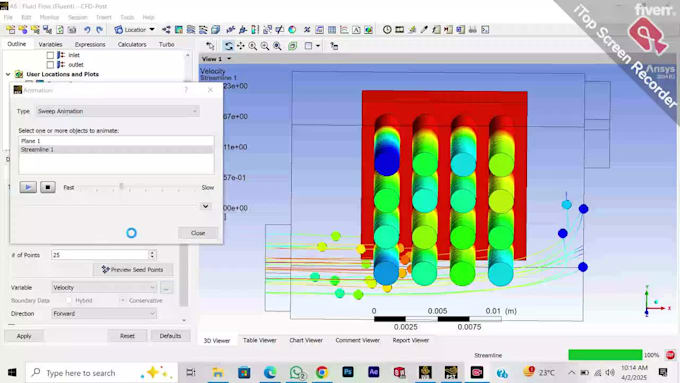Select the Pan viewer tool

point(240,46)
